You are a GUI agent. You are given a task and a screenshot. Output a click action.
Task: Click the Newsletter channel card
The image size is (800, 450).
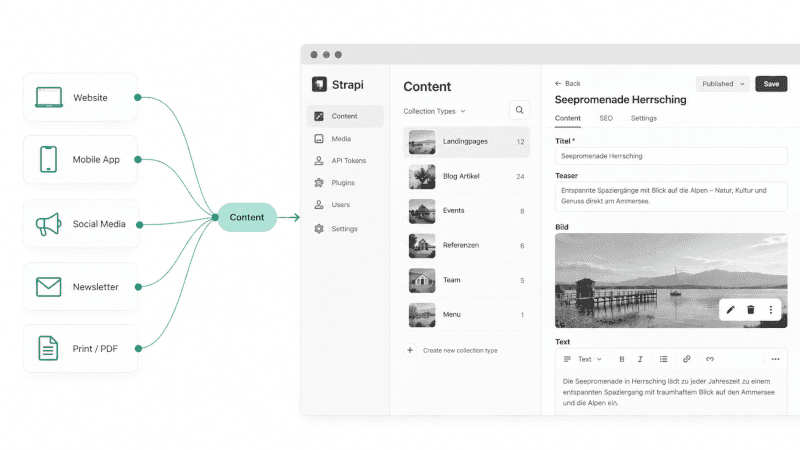tap(81, 287)
